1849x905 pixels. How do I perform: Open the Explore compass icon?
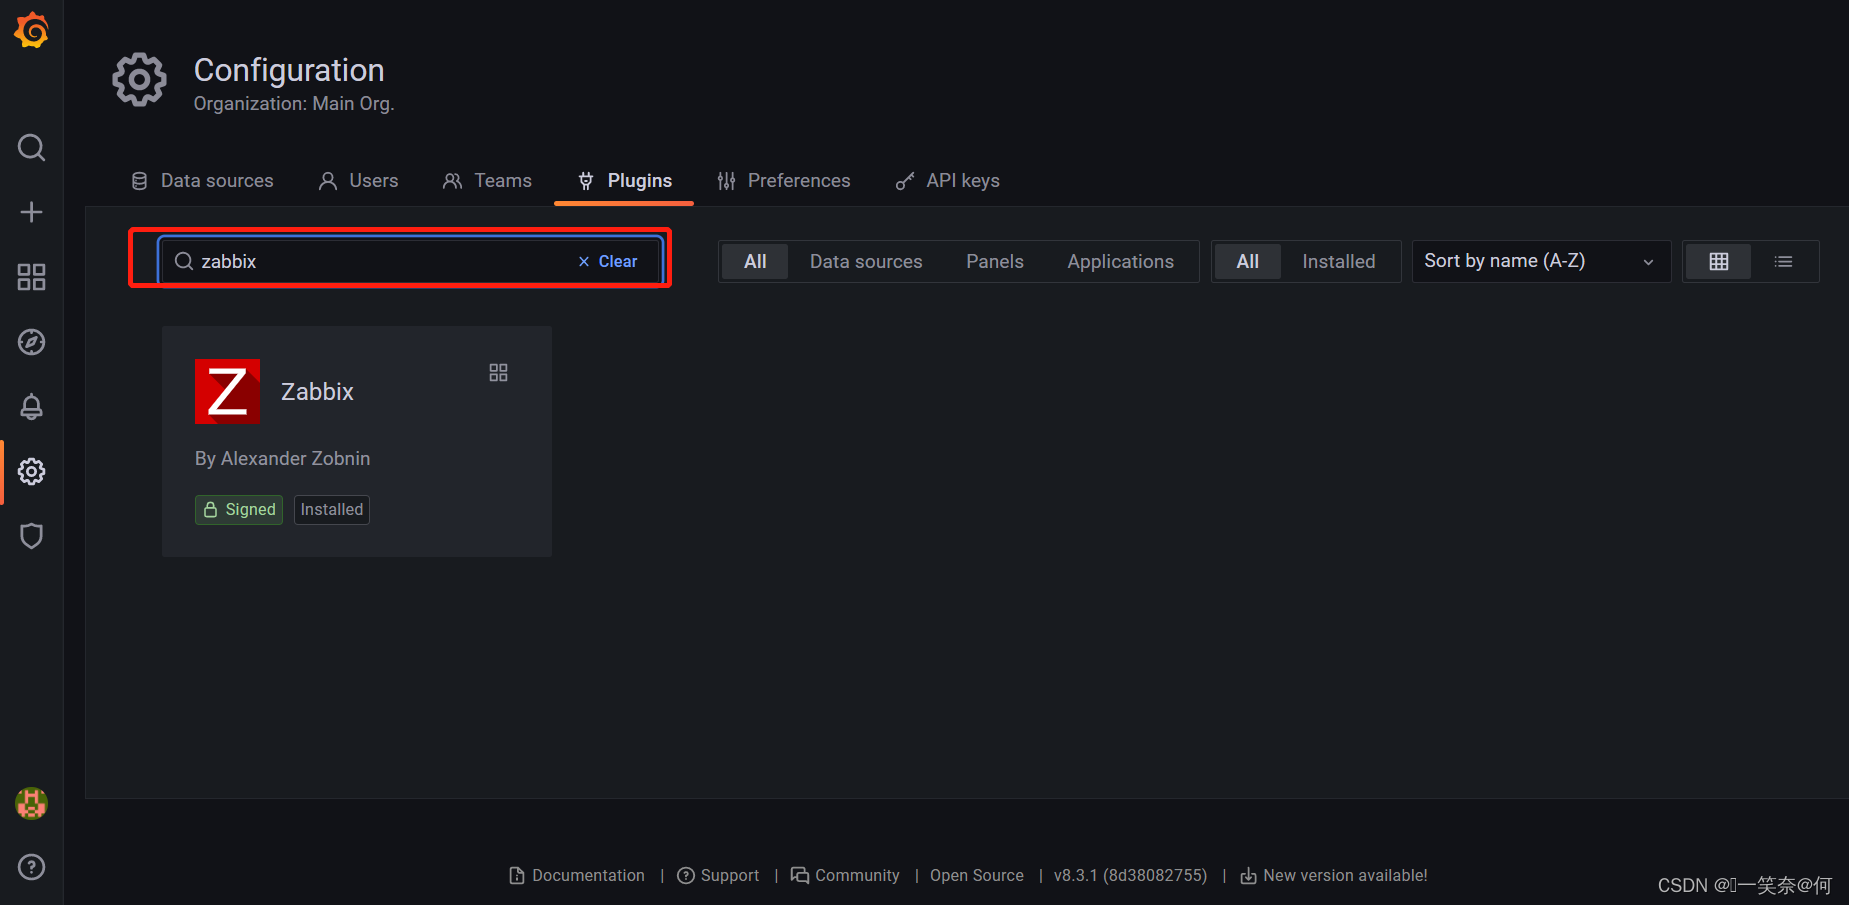pyautogui.click(x=31, y=342)
